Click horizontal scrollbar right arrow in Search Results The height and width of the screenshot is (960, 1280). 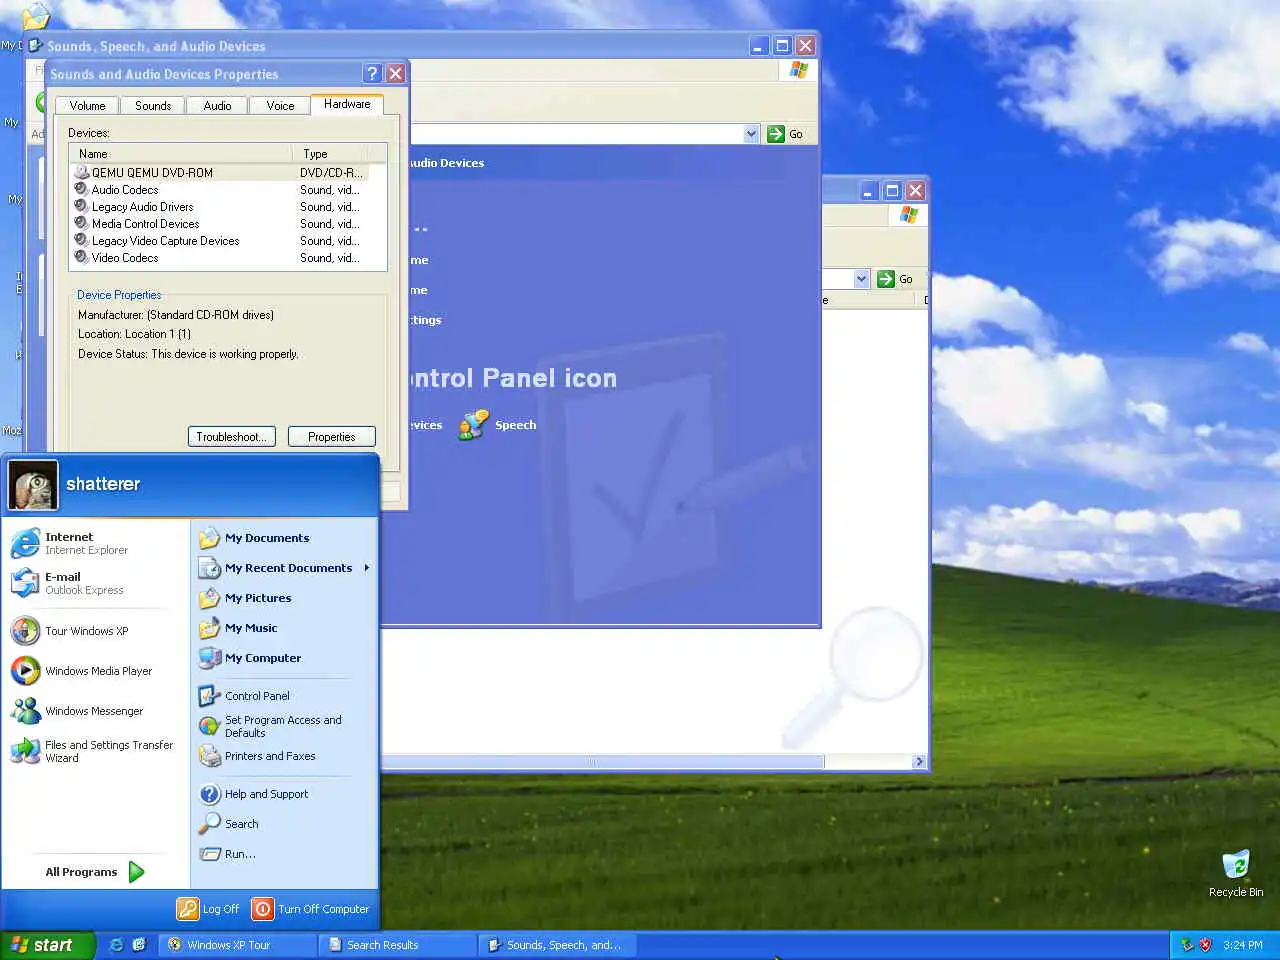[x=919, y=762]
